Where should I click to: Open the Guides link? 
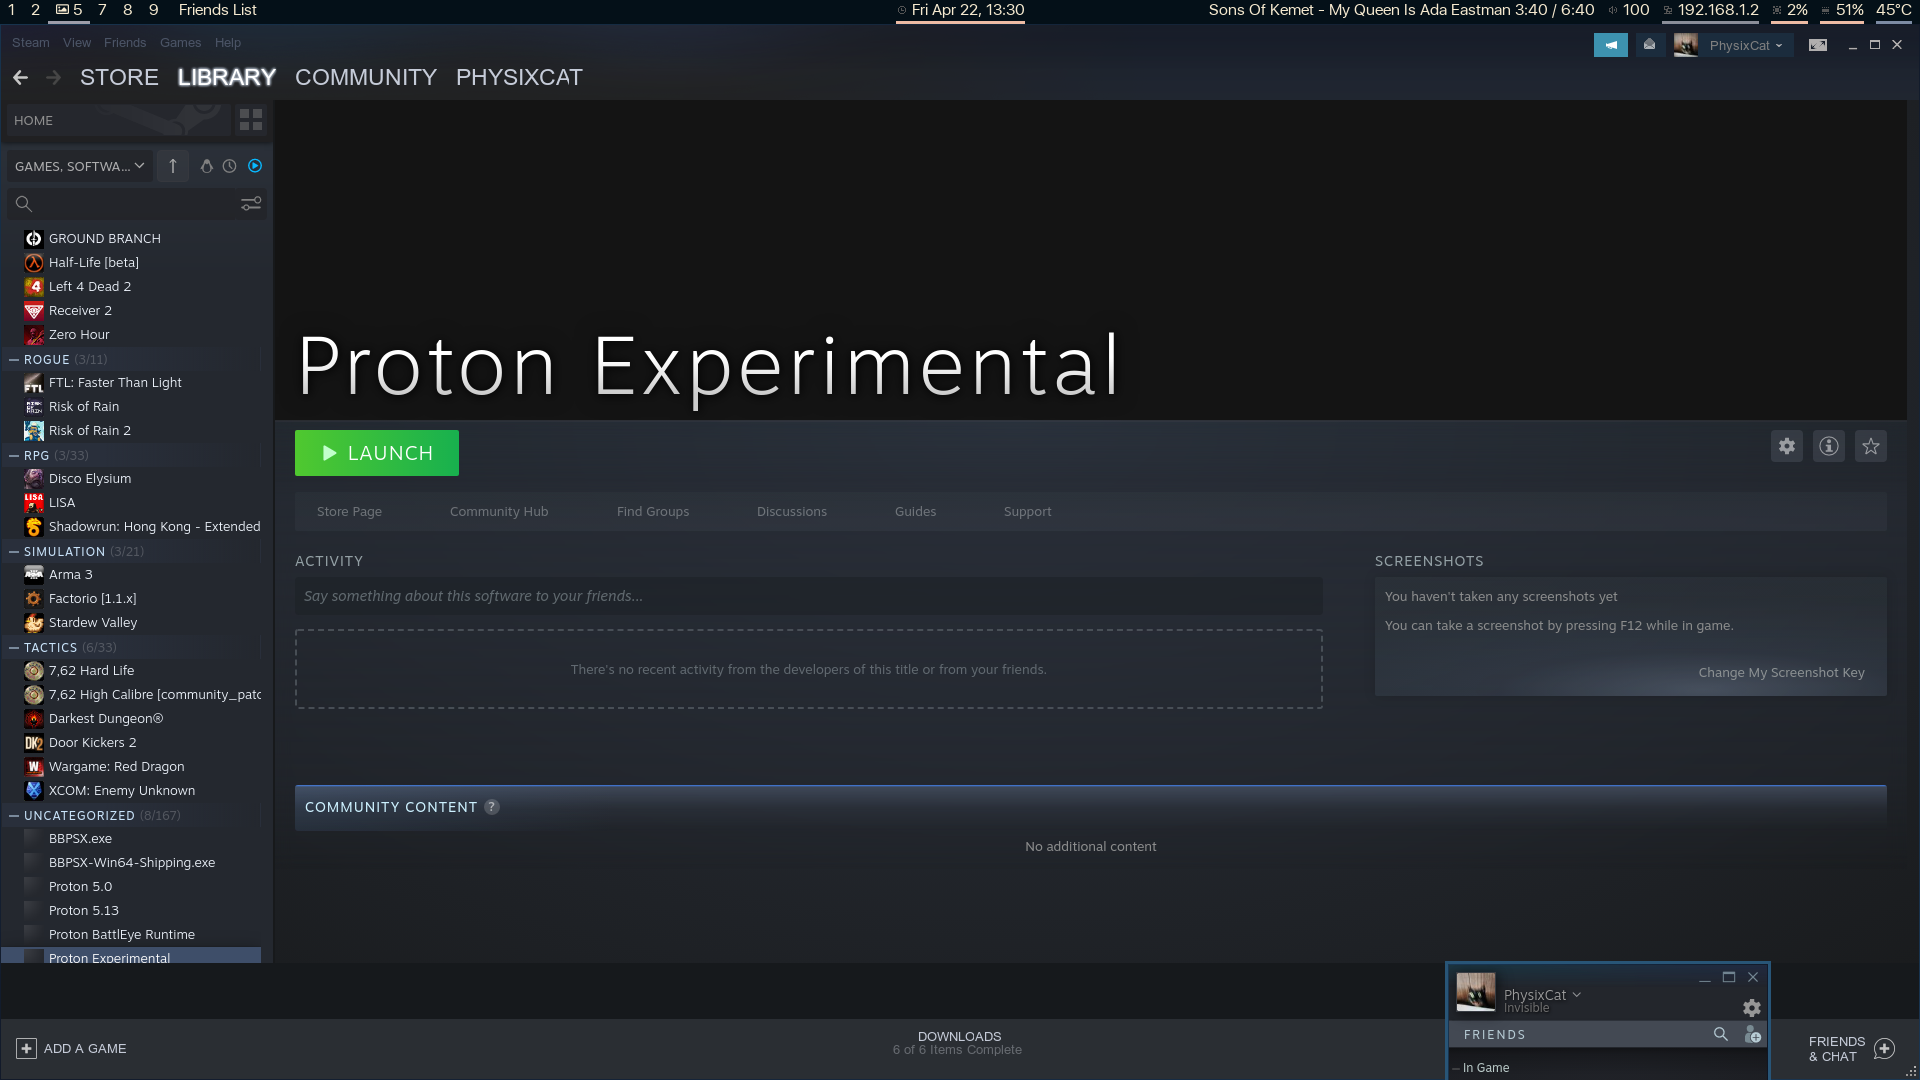pyautogui.click(x=915, y=512)
